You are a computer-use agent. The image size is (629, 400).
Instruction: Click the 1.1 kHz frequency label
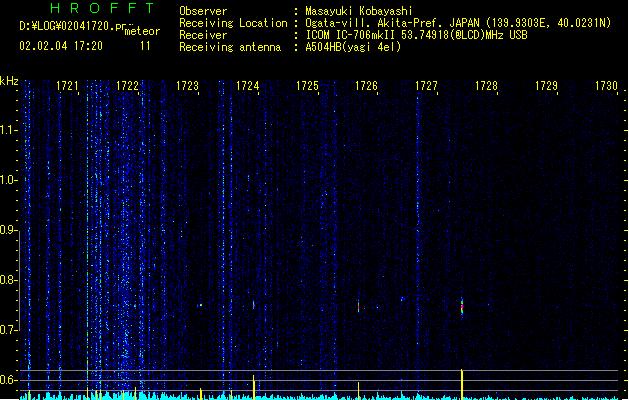pos(8,130)
